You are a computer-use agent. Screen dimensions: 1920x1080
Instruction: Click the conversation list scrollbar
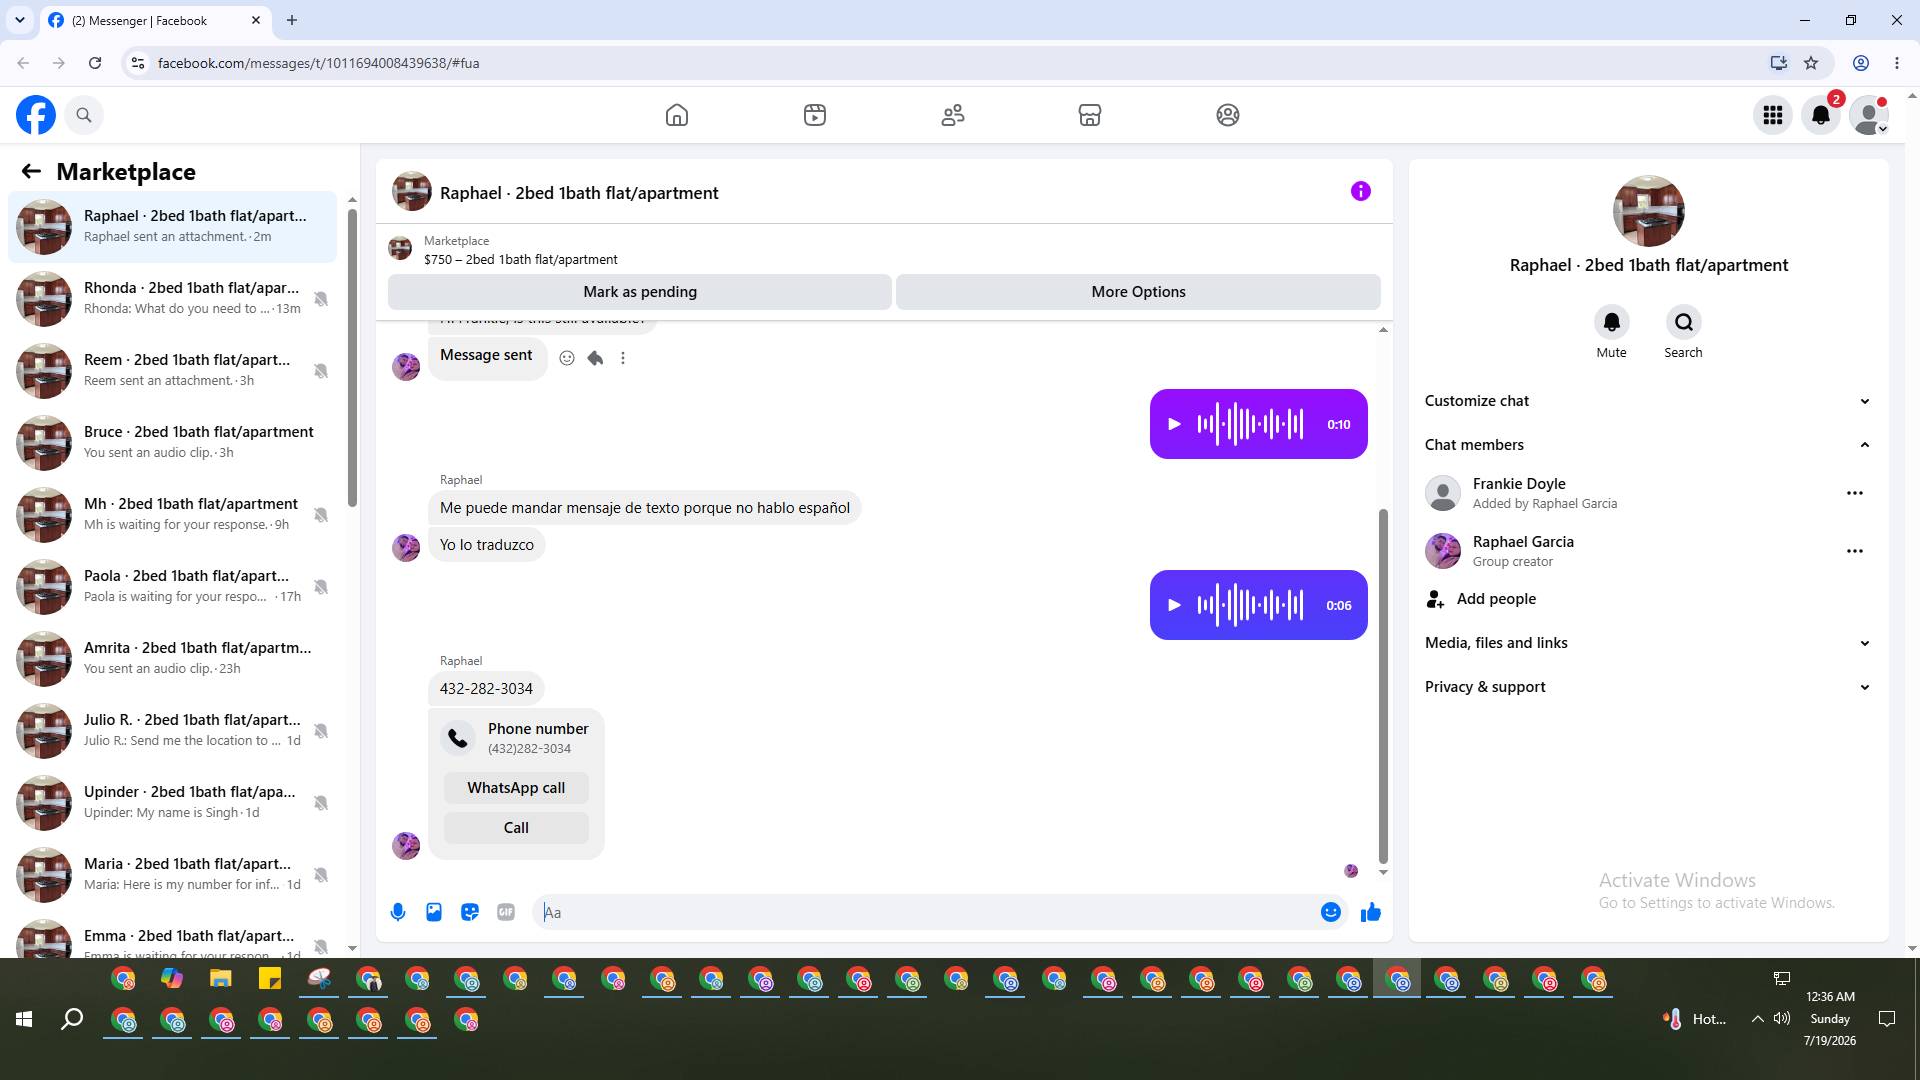pyautogui.click(x=352, y=357)
